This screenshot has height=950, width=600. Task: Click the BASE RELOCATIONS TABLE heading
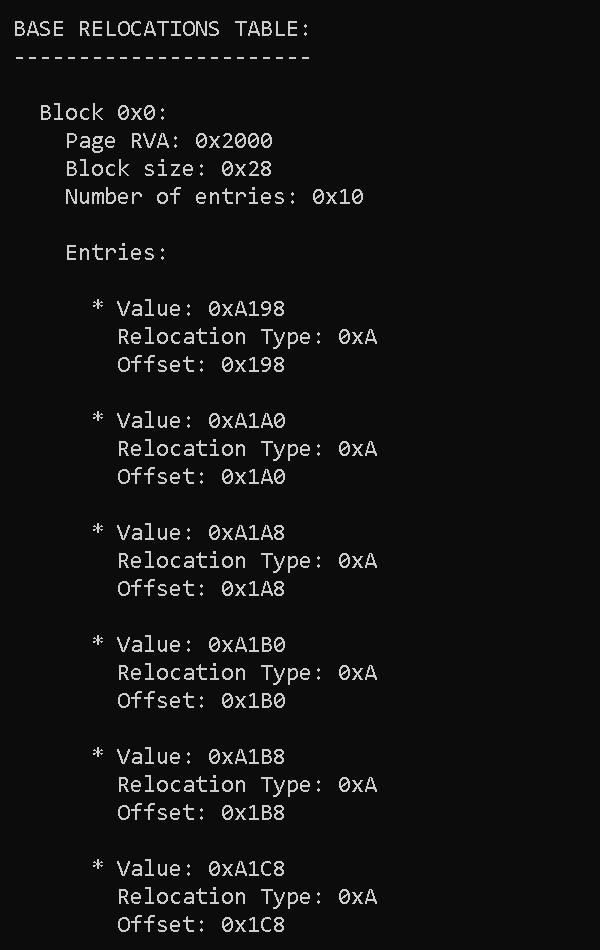pyautogui.click(x=162, y=29)
